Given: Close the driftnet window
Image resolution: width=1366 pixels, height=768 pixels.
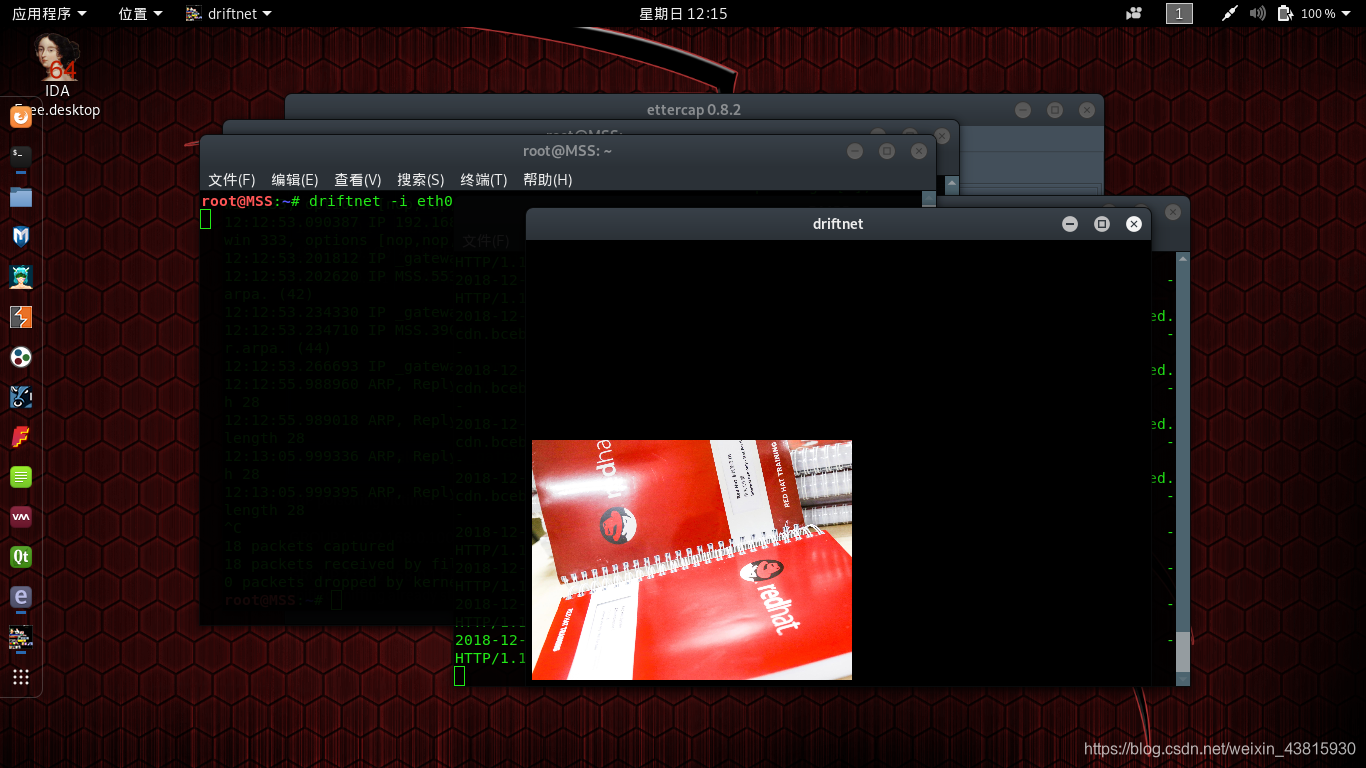Looking at the screenshot, I should (1134, 224).
